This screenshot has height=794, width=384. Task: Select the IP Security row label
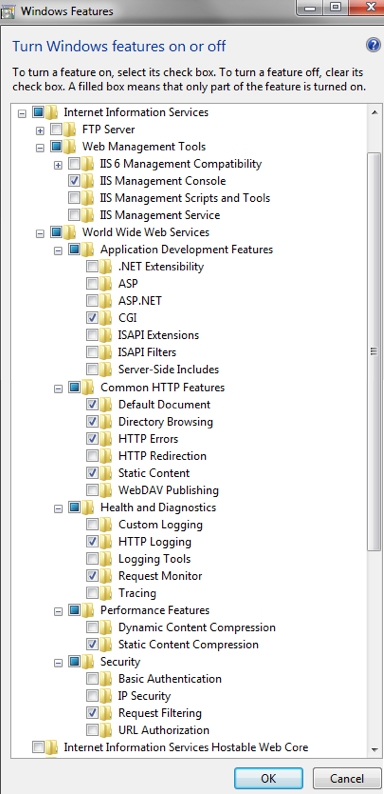pyautogui.click(x=144, y=696)
